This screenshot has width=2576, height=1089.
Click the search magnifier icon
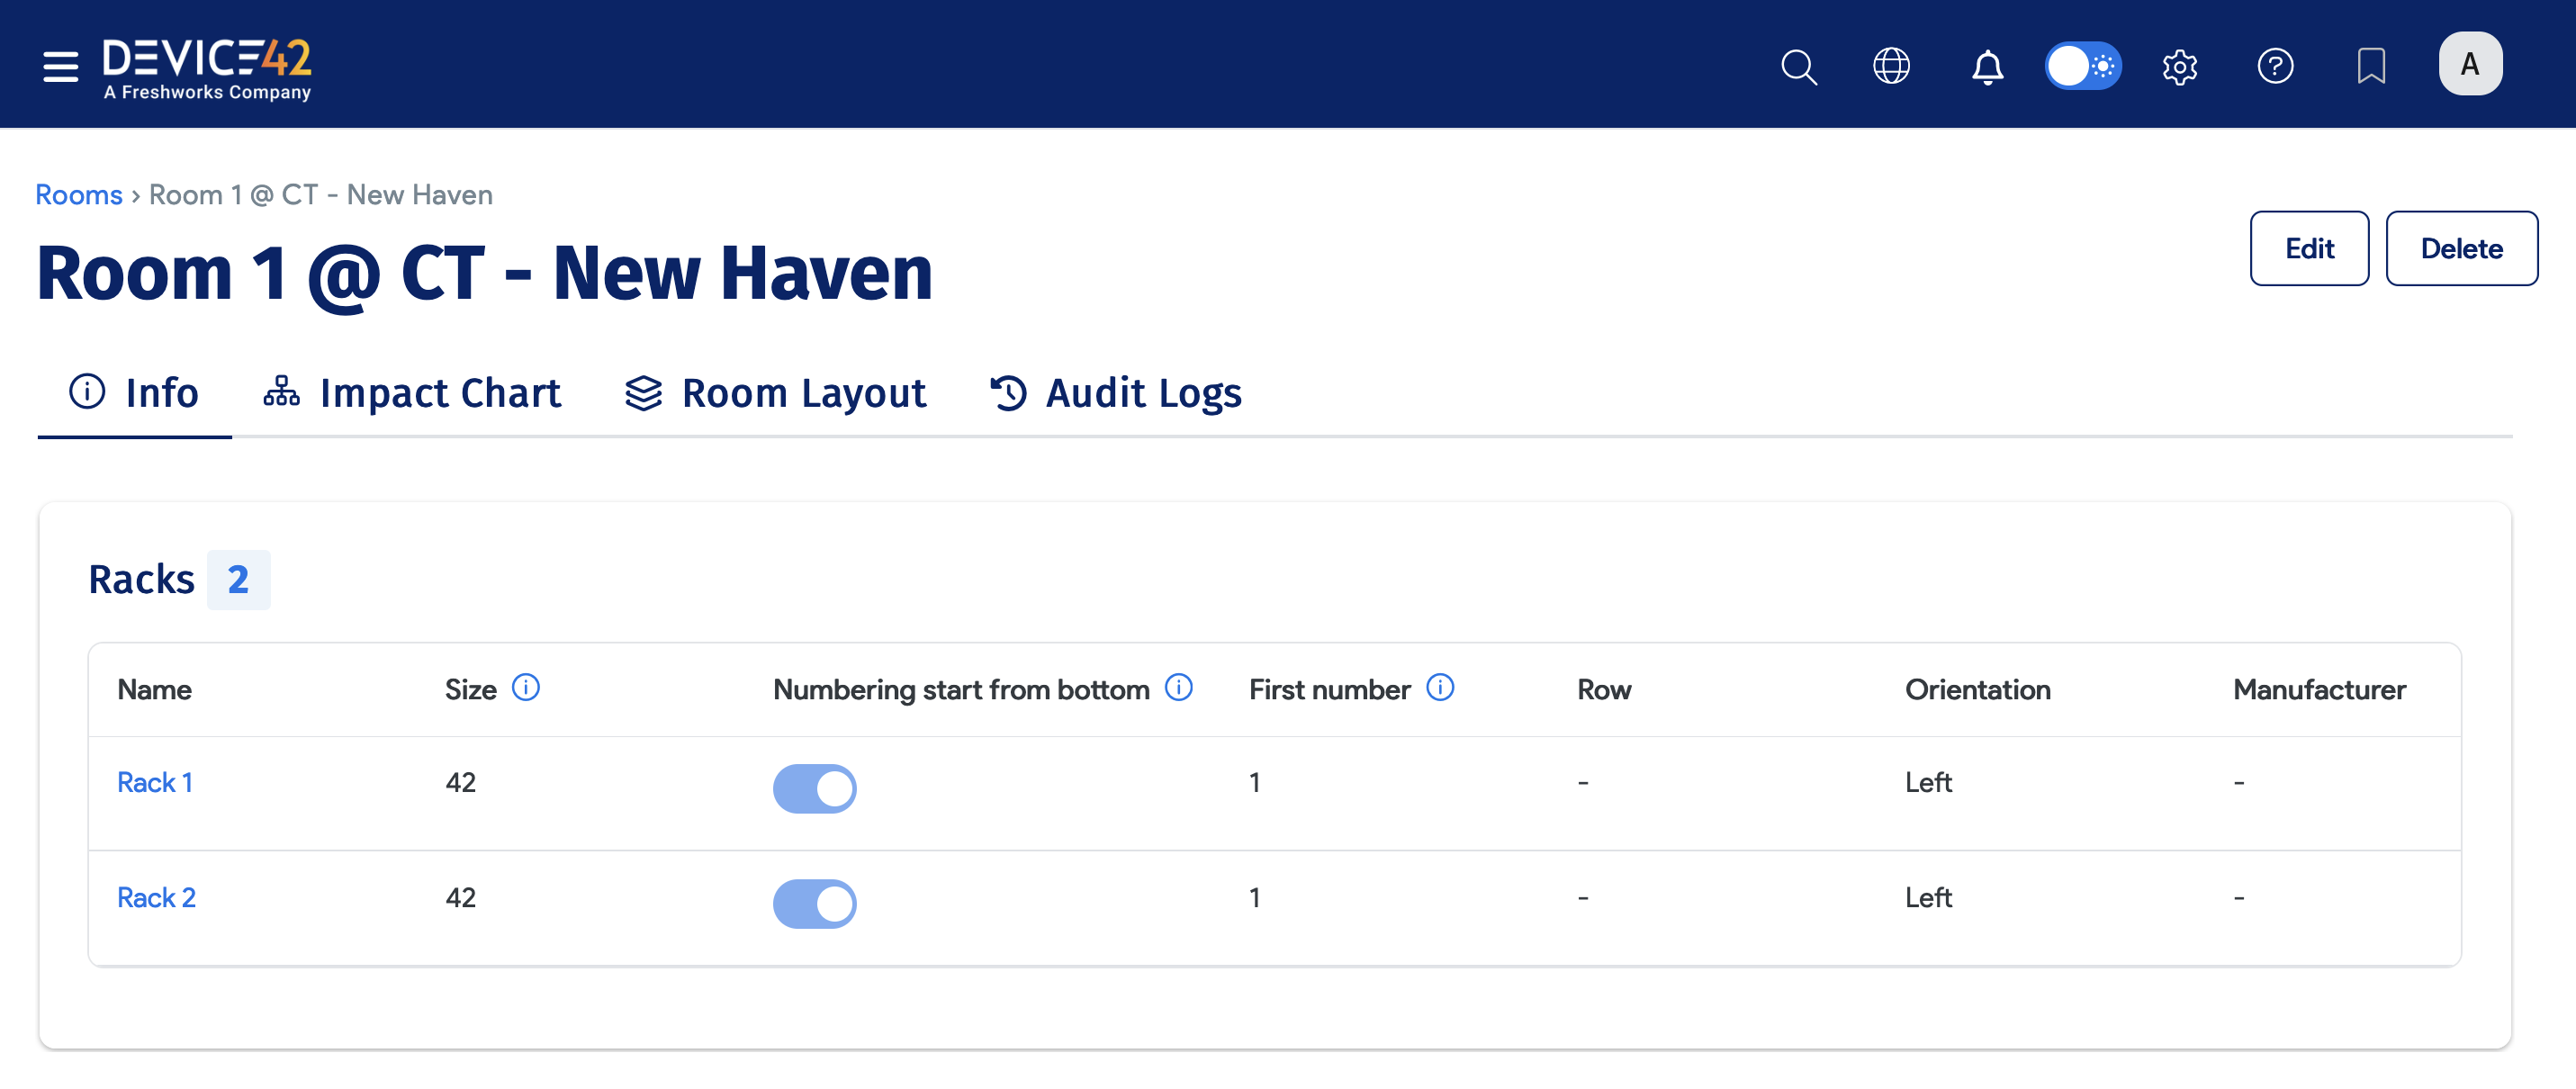point(1798,66)
